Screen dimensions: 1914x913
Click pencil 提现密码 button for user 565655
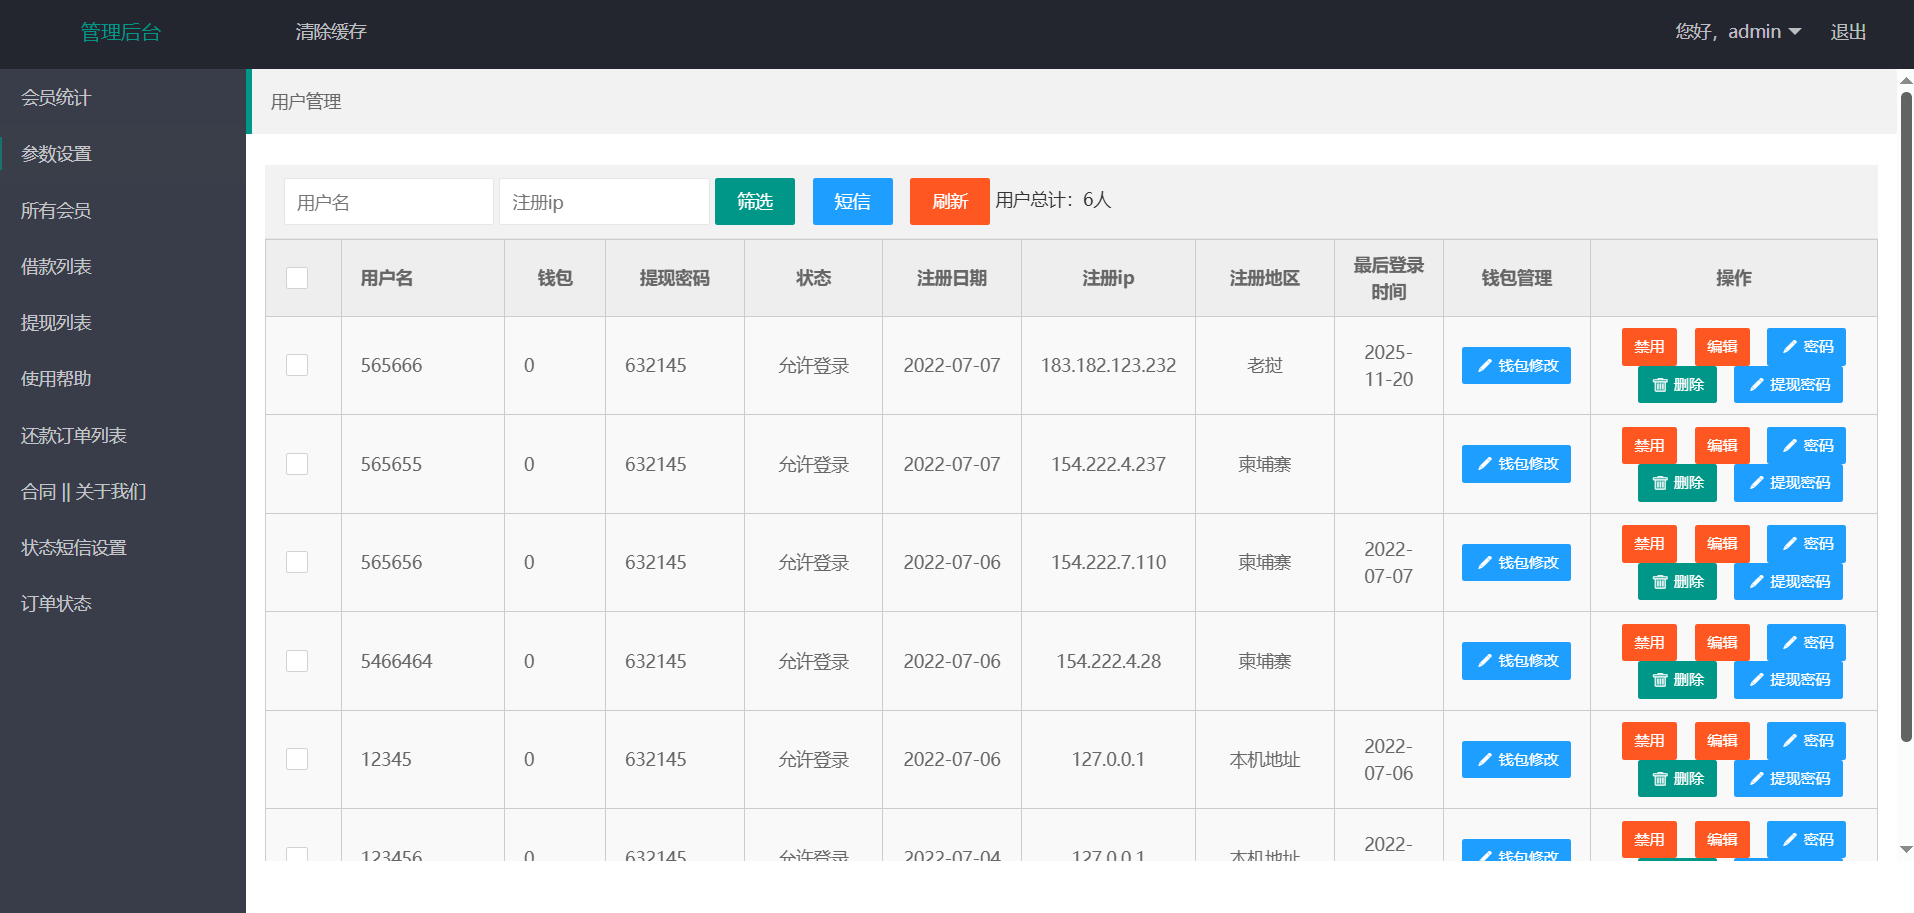coord(1788,483)
